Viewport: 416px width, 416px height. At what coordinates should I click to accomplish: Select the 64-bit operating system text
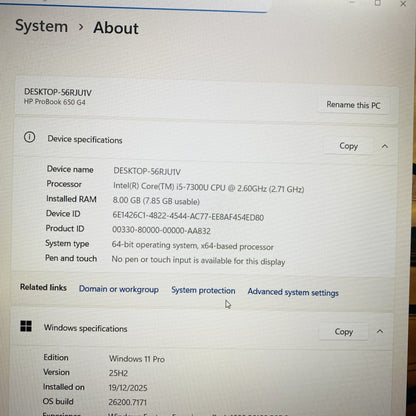(x=192, y=246)
